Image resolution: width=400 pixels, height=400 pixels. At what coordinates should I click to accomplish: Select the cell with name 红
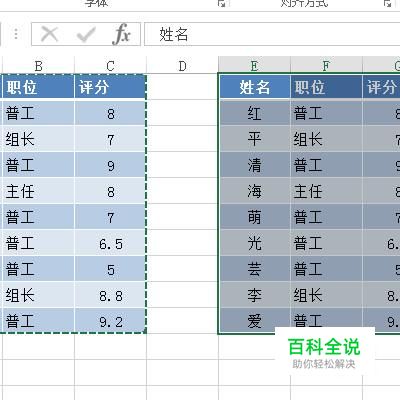255,113
